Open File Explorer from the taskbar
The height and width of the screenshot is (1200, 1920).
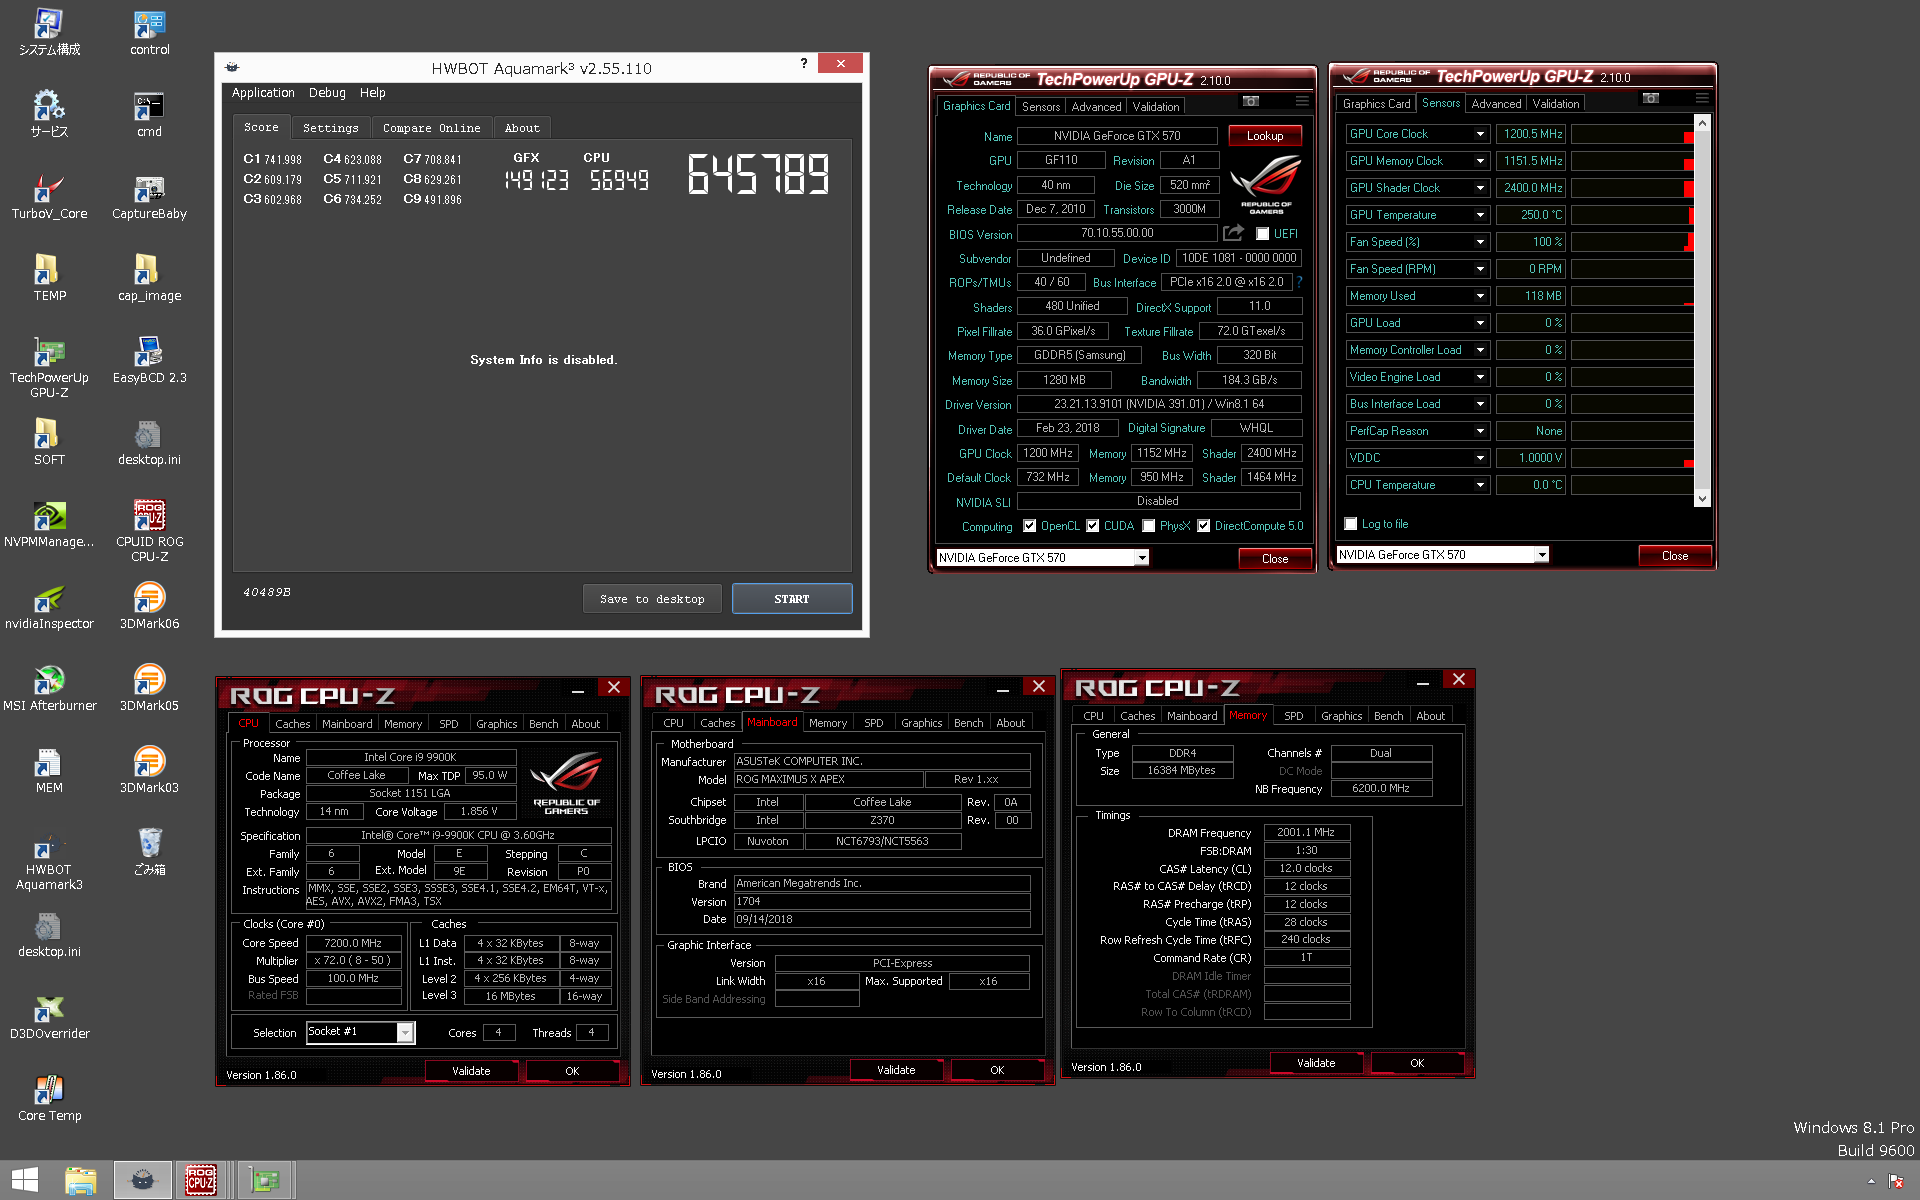pos(81,1180)
